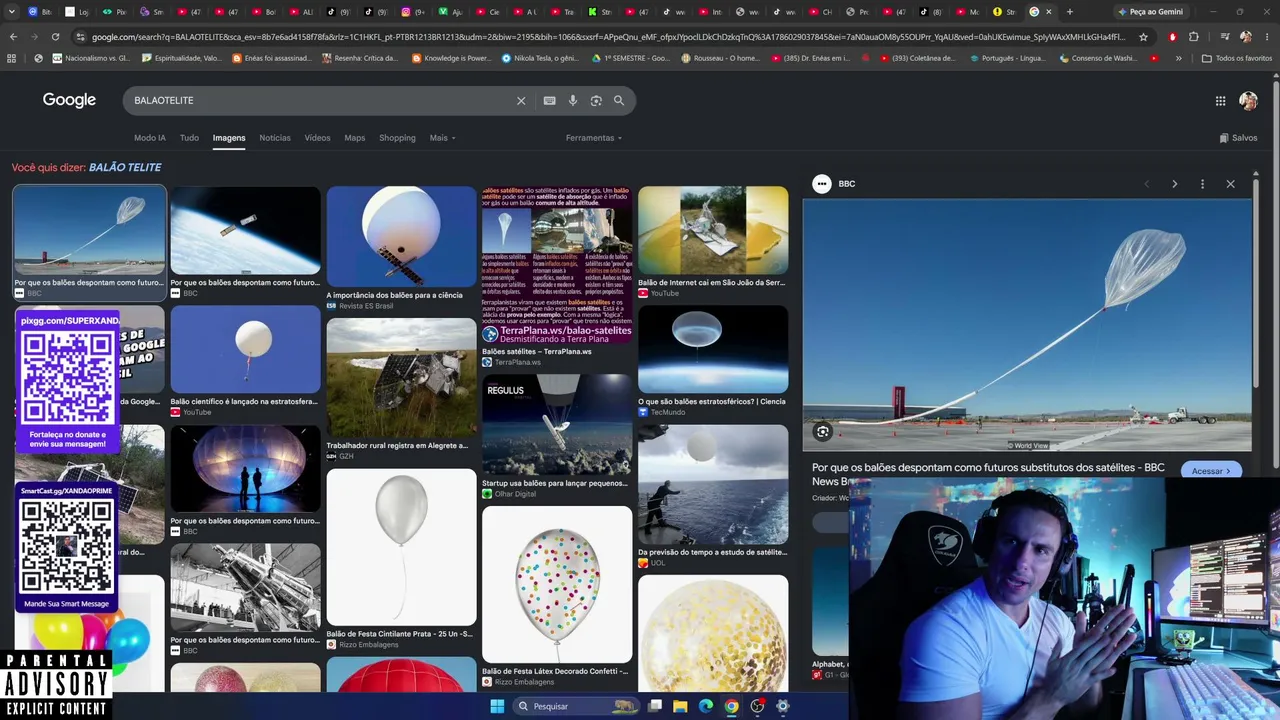
Task: Open O que são balões estratosféricos thumbnail
Action: click(713, 349)
